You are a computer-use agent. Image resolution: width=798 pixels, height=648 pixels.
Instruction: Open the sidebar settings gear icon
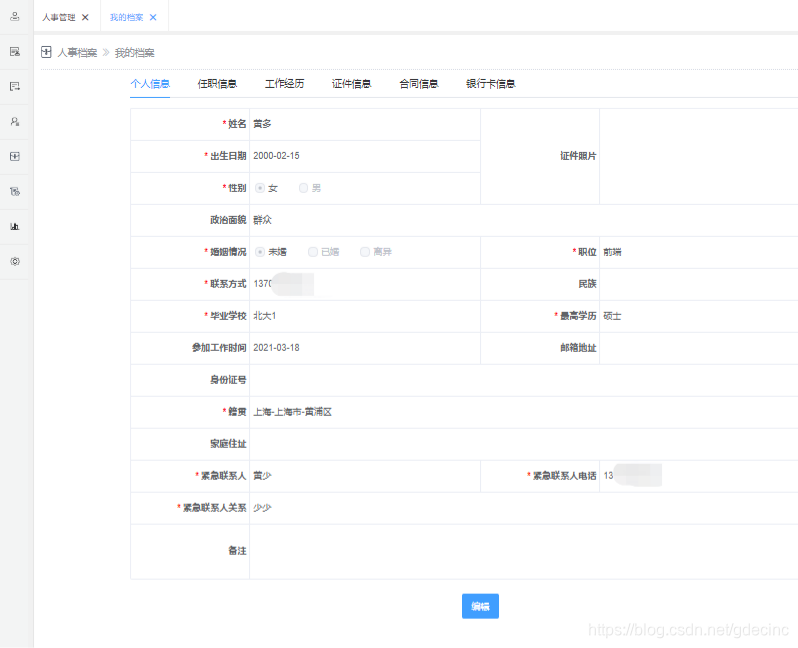[x=15, y=261]
